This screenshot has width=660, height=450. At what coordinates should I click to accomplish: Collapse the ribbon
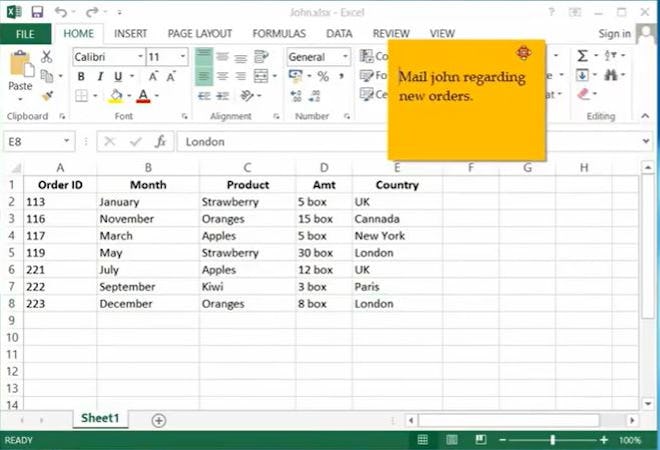pyautogui.click(x=645, y=116)
